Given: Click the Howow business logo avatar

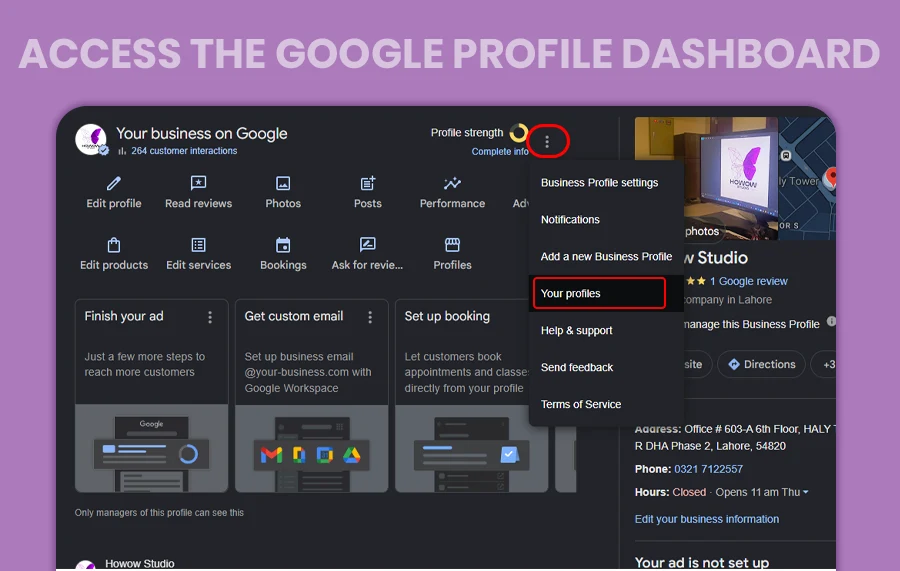Looking at the screenshot, I should (x=91, y=139).
